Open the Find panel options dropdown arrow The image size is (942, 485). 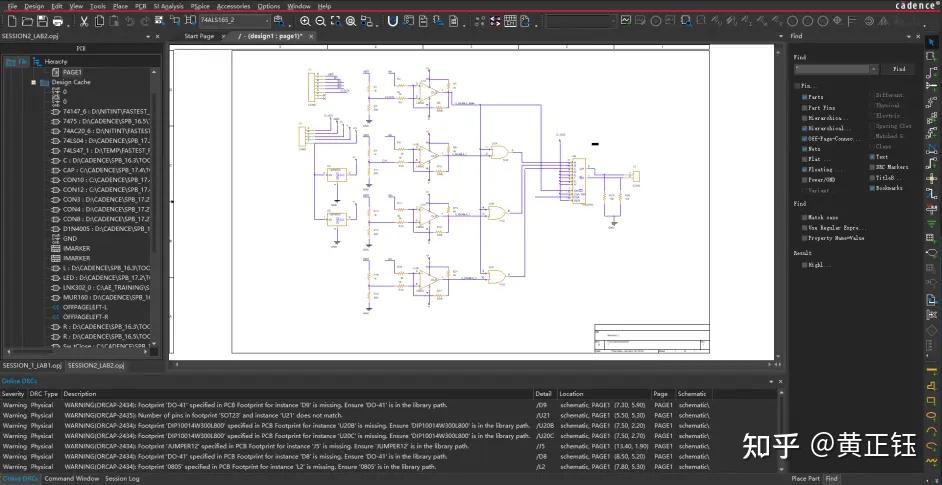[x=908, y=37]
